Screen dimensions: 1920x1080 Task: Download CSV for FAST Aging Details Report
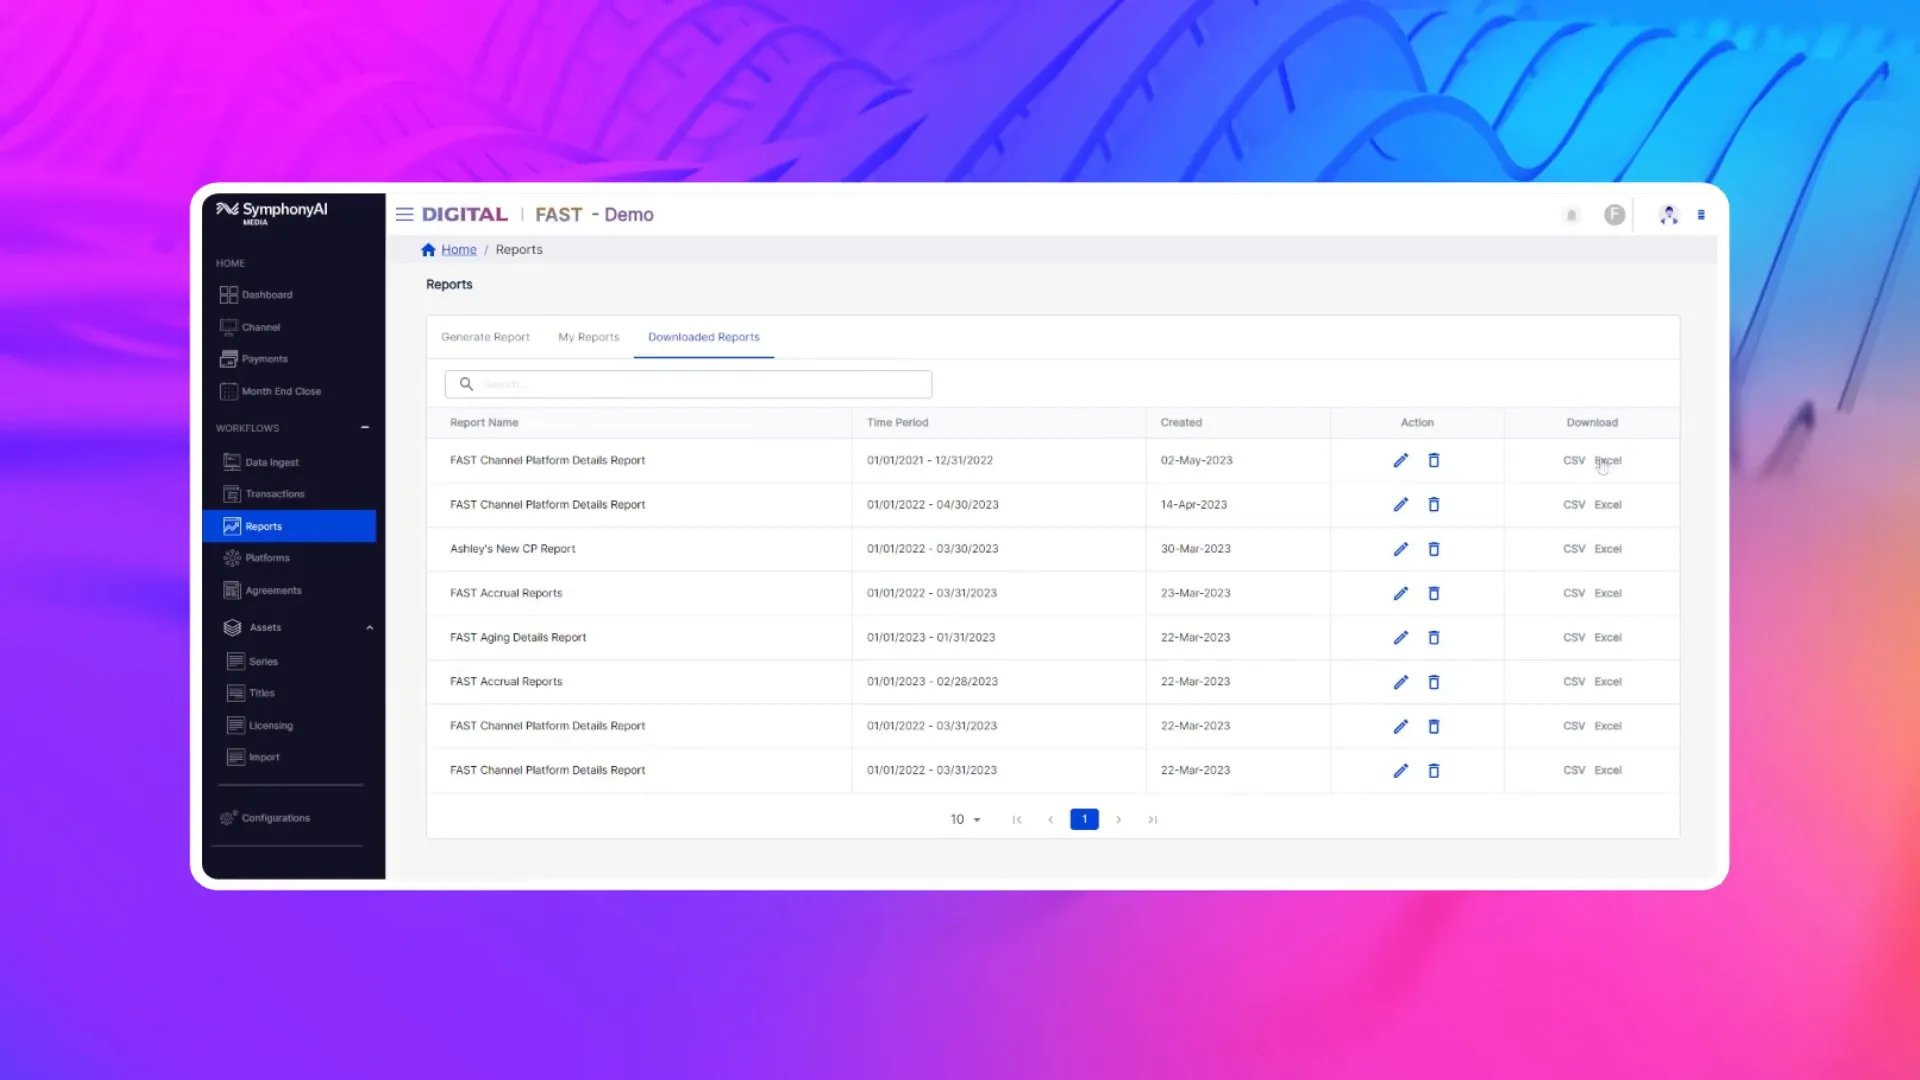point(1574,638)
